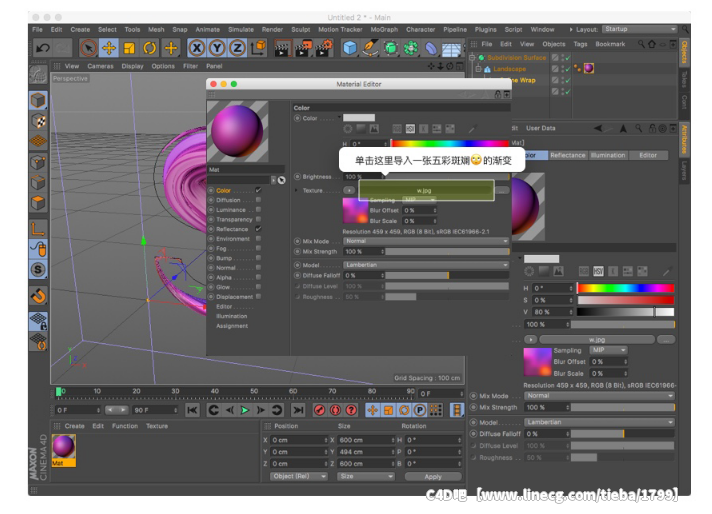712x514 pixels.
Task: Select the Move tool in top toolbar
Action: point(108,48)
